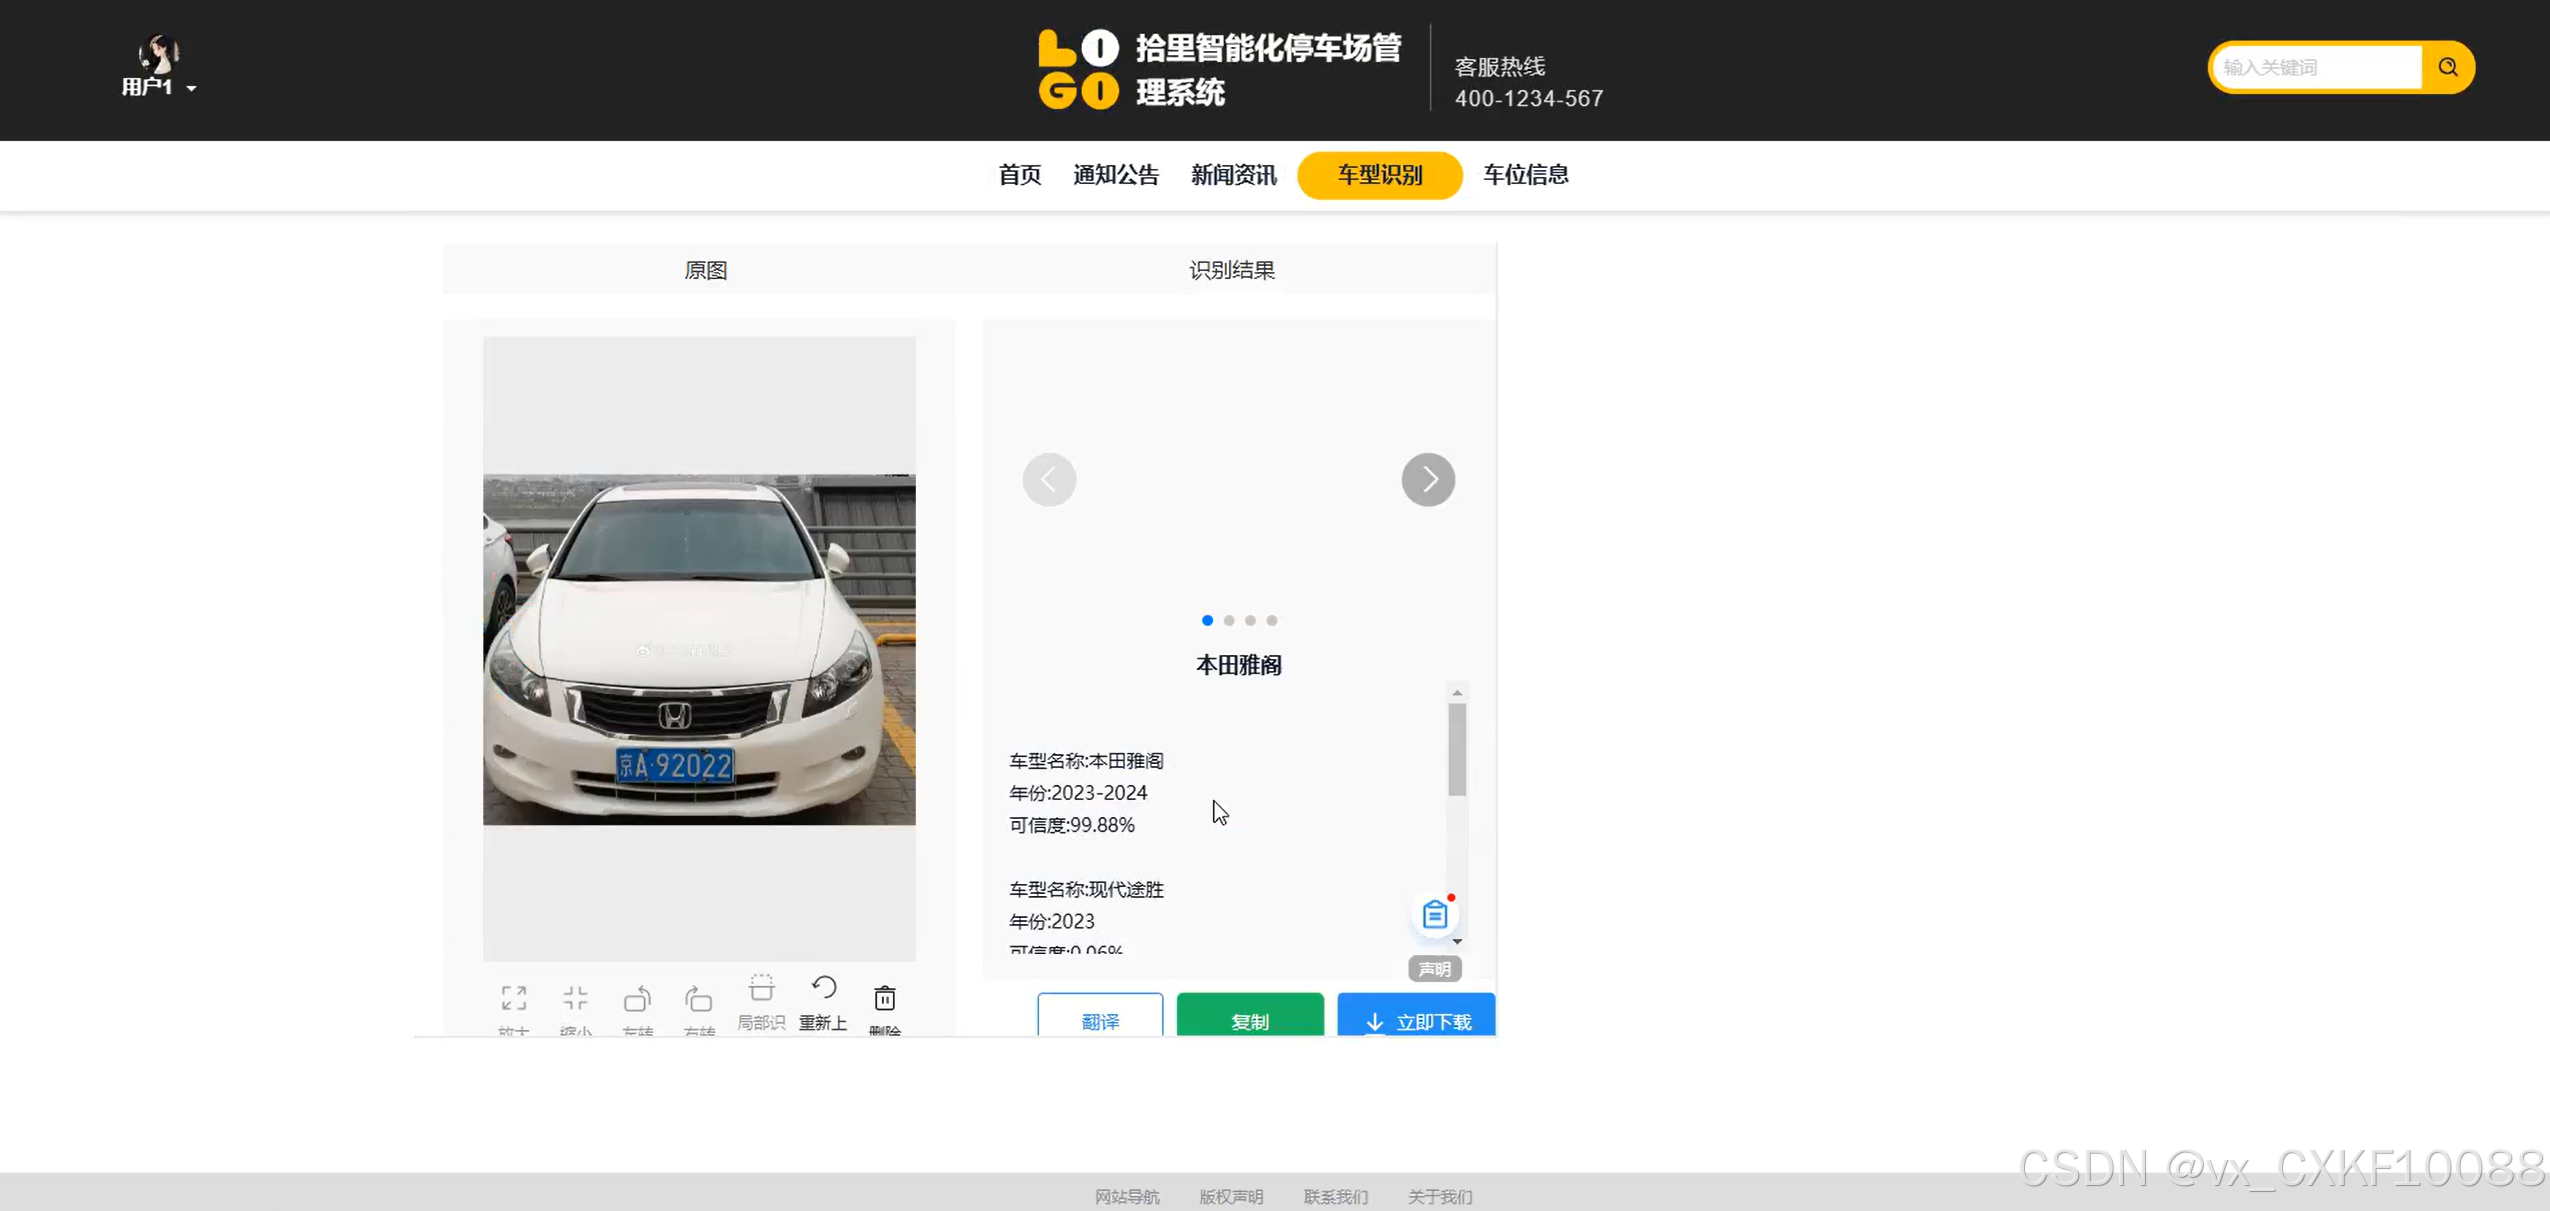Select the fourth carousel indicator dot
Viewport: 2550px width, 1211px height.
tap(1272, 620)
